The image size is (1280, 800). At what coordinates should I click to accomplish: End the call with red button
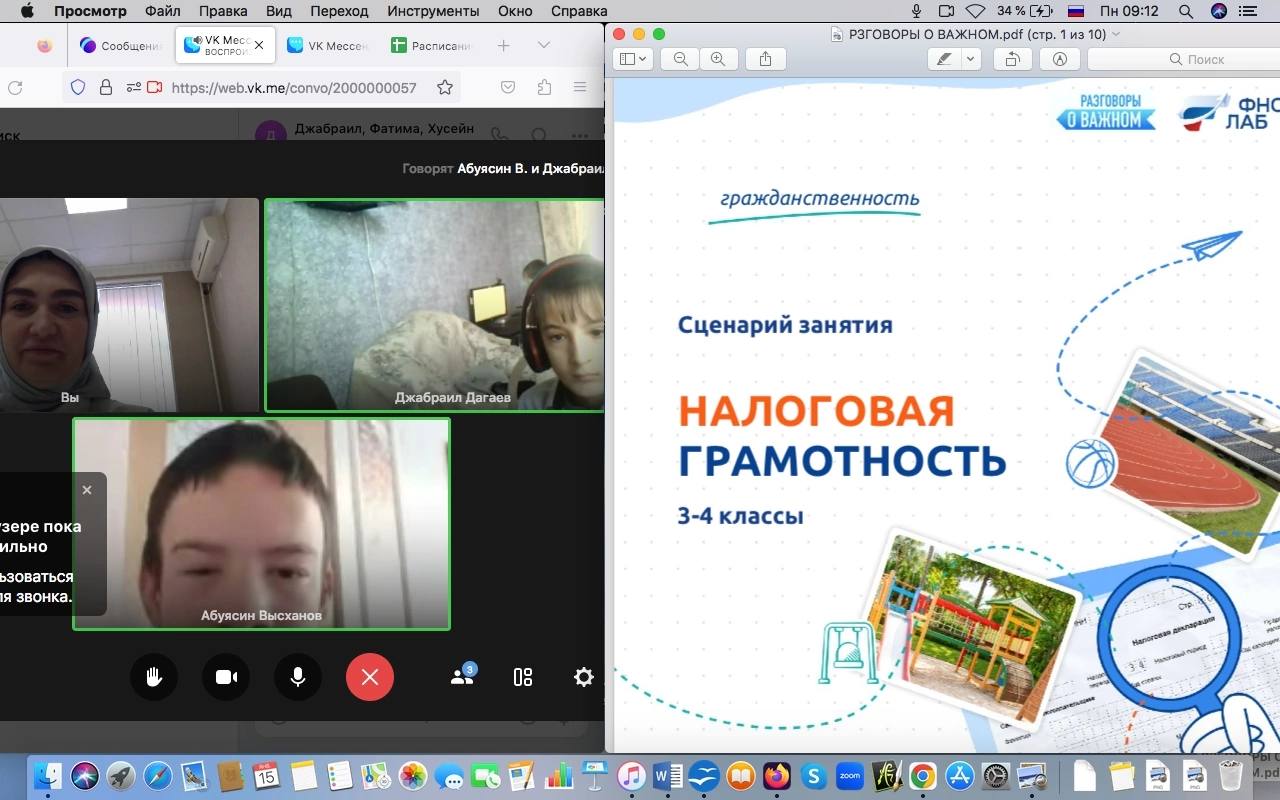[370, 677]
